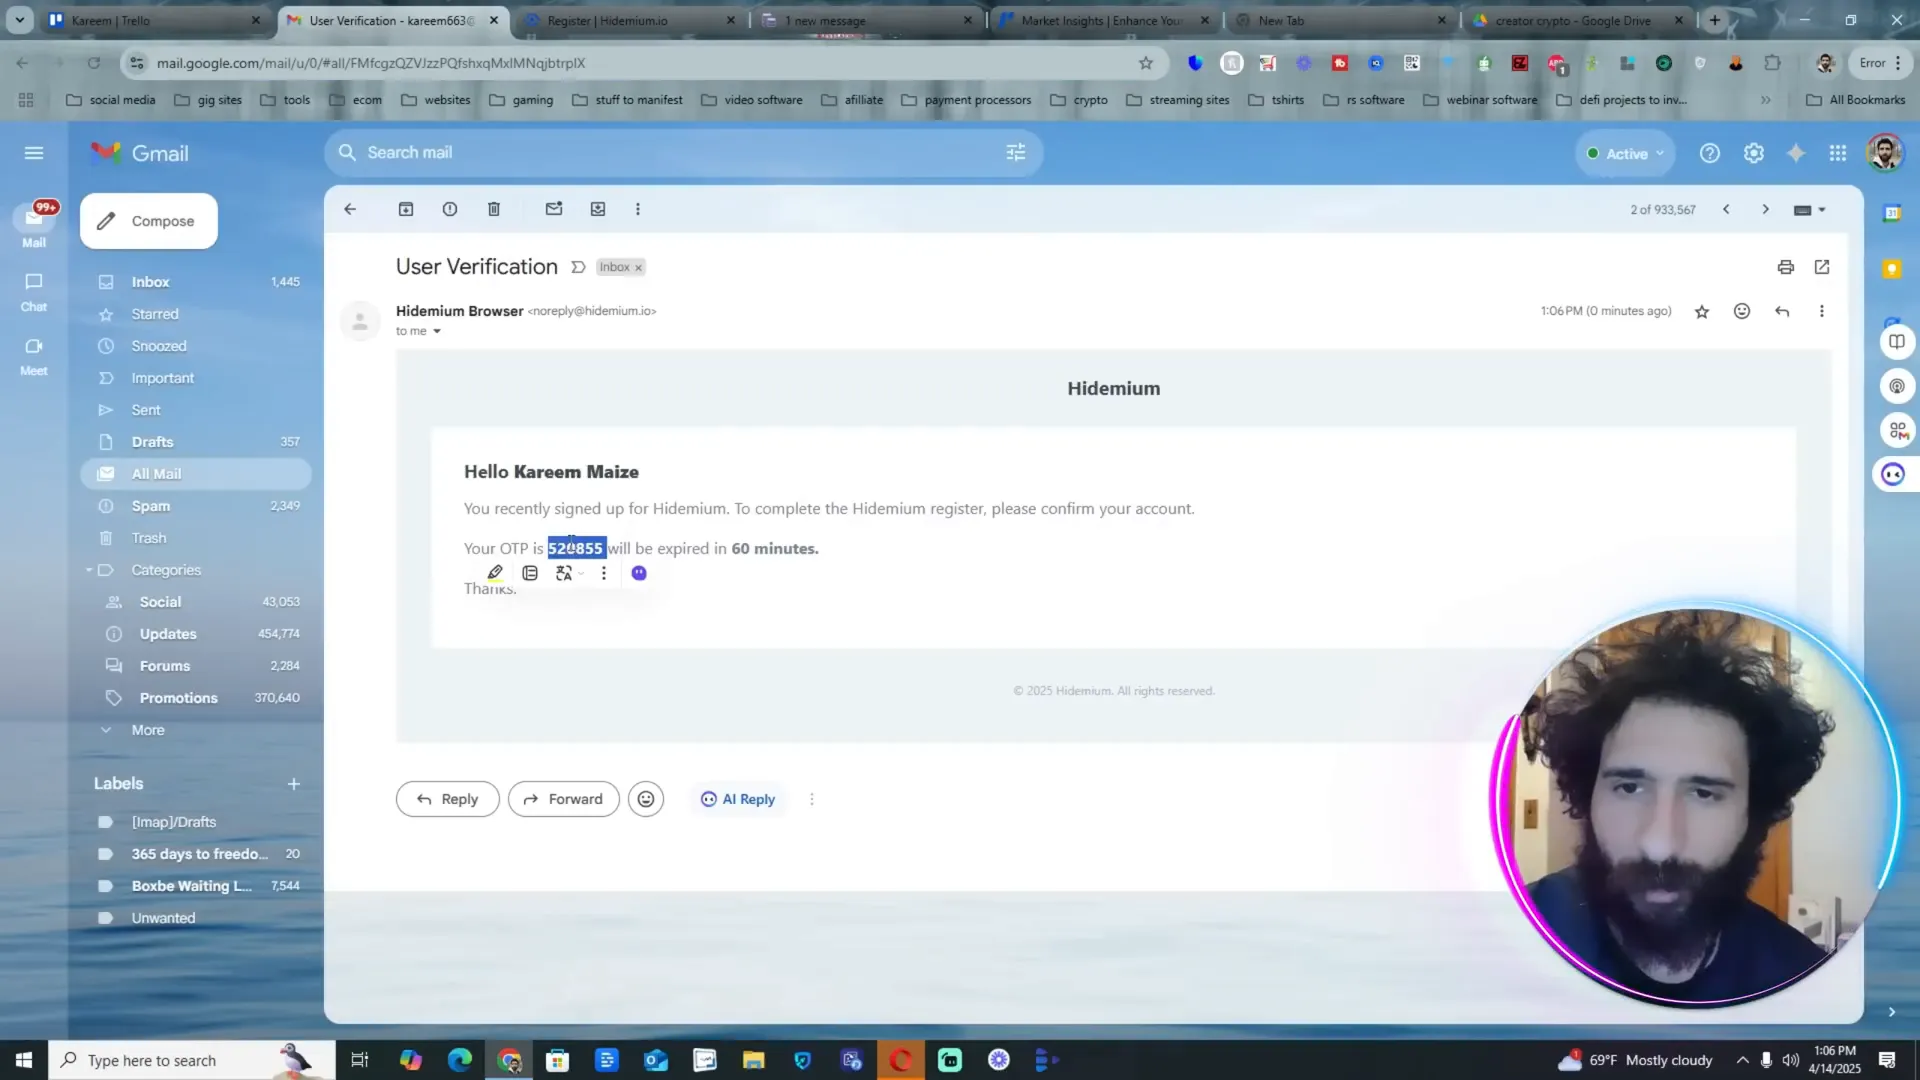Click the emoji reaction button below email
This screenshot has width=1920, height=1080.
pos(646,799)
